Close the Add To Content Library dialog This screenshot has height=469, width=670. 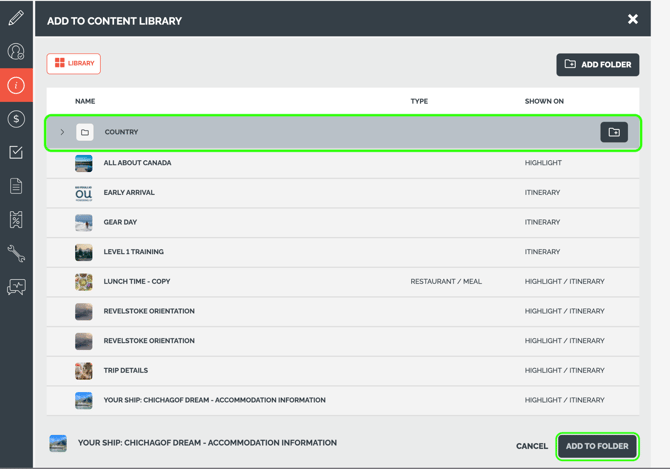pyautogui.click(x=632, y=19)
